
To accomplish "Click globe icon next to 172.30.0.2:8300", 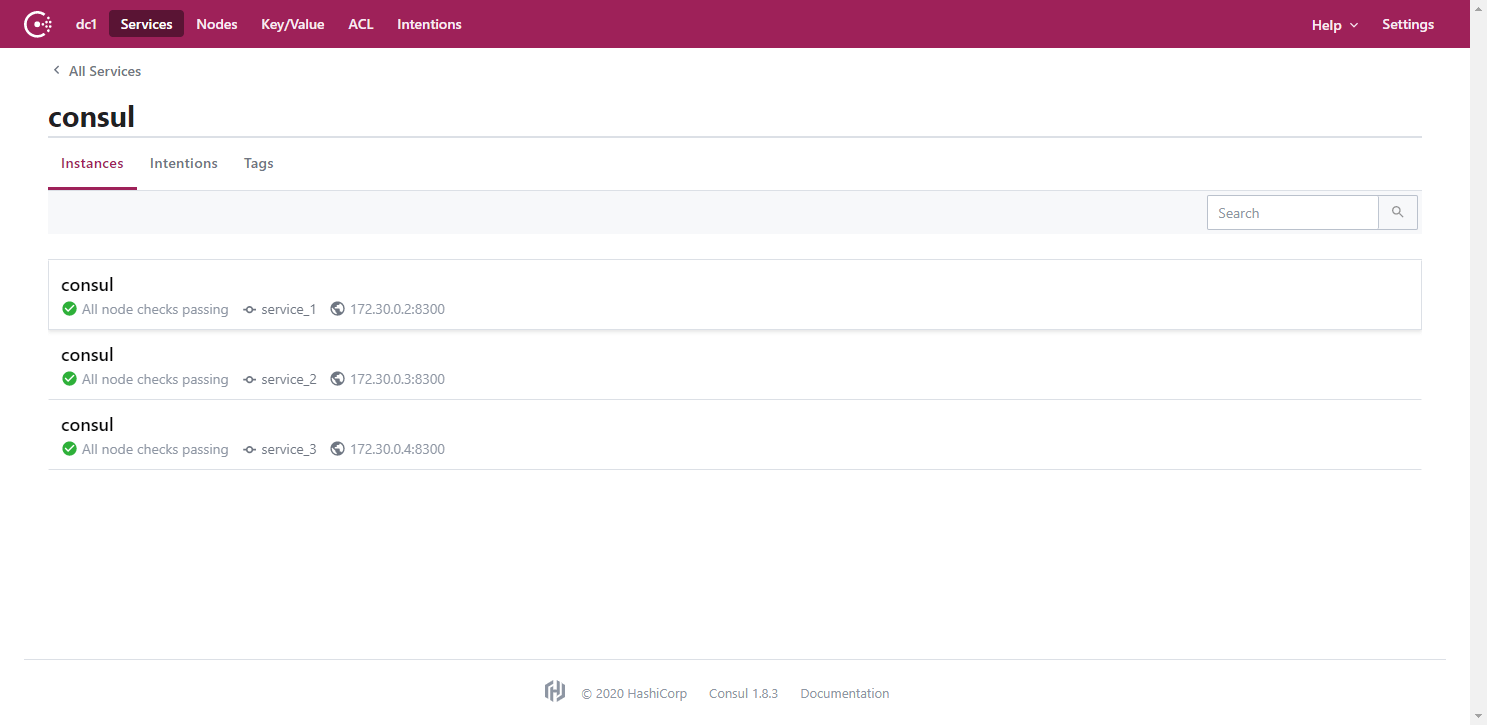I will pyautogui.click(x=337, y=309).
